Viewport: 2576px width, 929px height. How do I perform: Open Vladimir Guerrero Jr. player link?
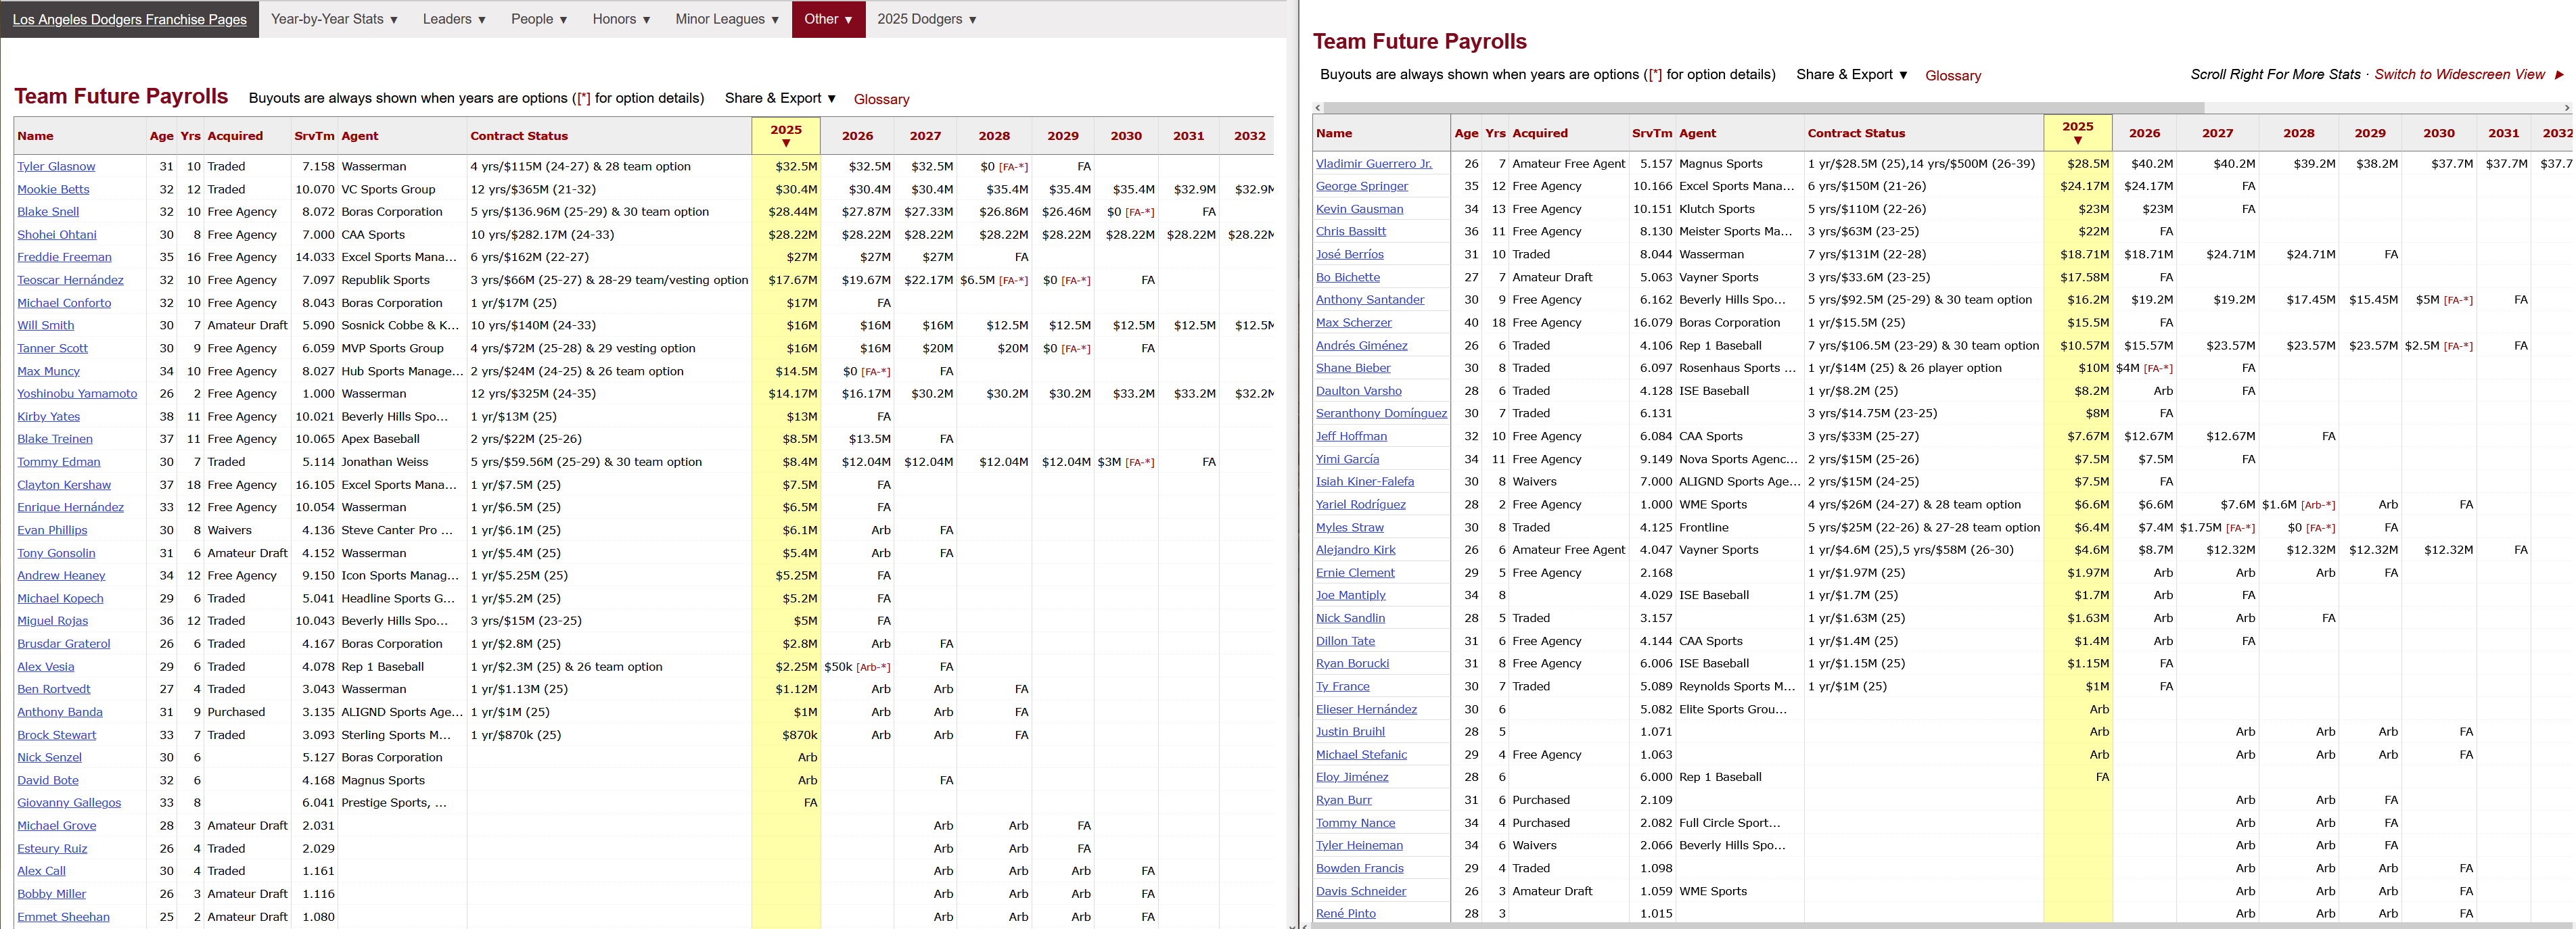1373,164
